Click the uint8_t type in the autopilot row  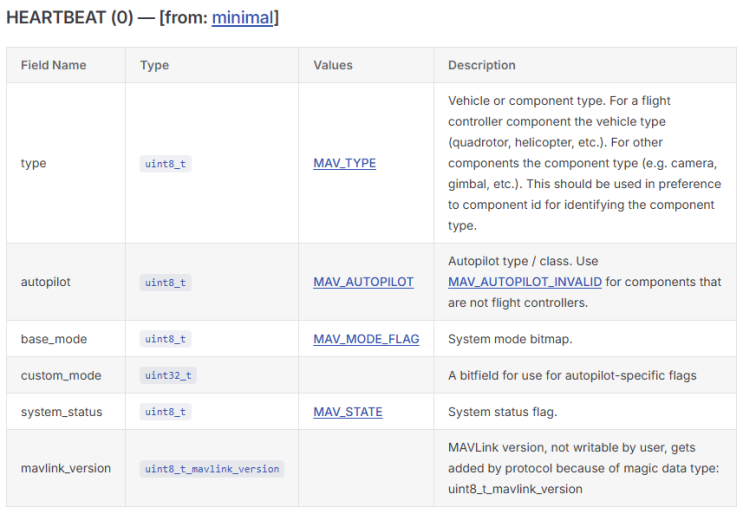(165, 282)
